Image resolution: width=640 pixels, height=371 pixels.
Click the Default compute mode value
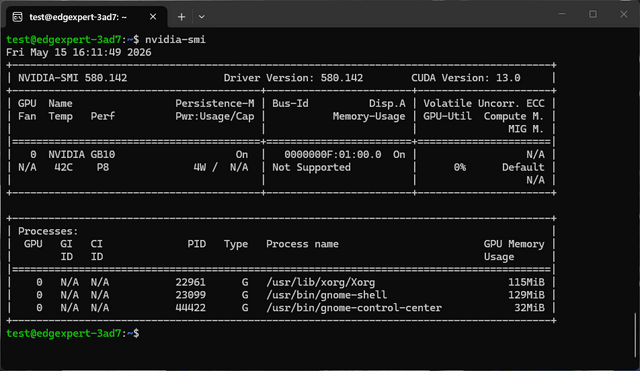tap(523, 167)
